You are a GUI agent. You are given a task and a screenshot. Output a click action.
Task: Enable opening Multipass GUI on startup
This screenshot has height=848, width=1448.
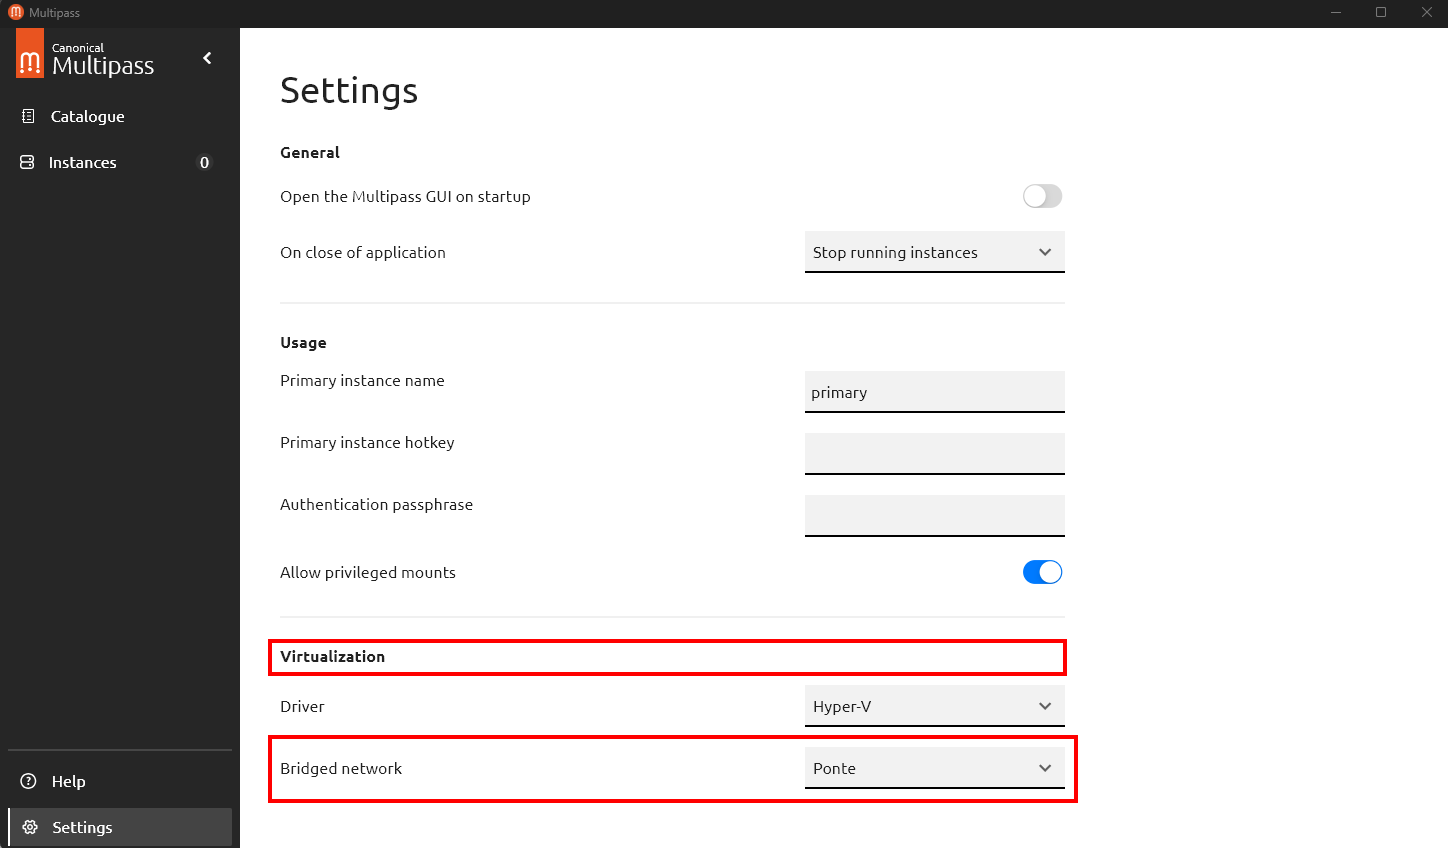(x=1042, y=196)
